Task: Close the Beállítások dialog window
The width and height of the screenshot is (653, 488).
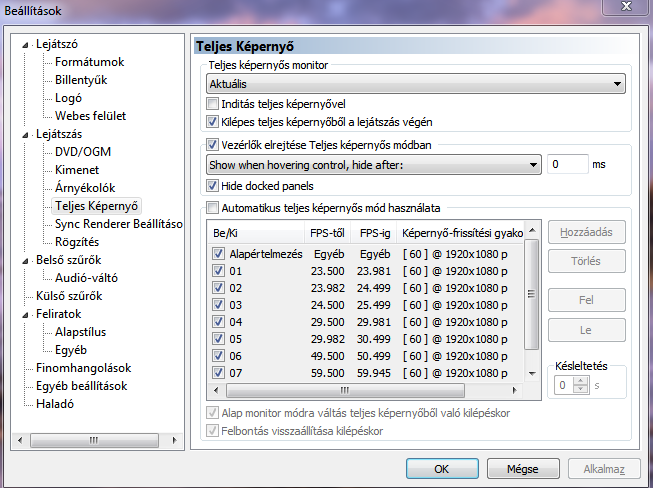Action: [627, 6]
